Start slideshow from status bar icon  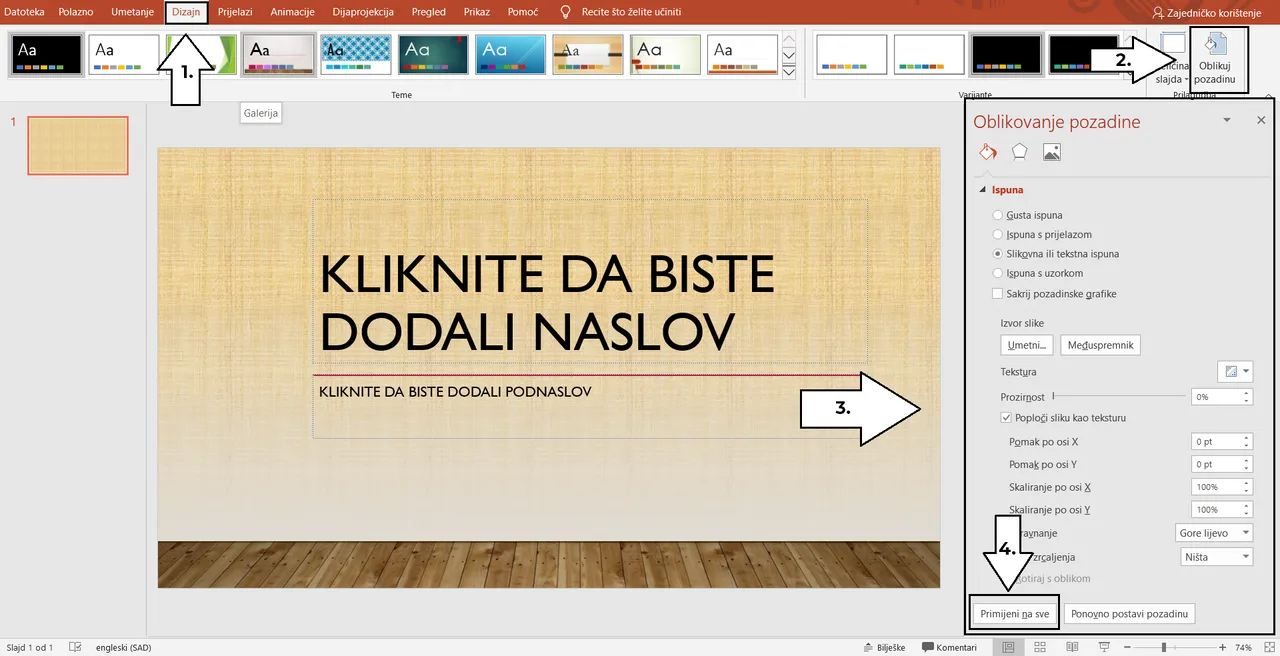(1104, 647)
